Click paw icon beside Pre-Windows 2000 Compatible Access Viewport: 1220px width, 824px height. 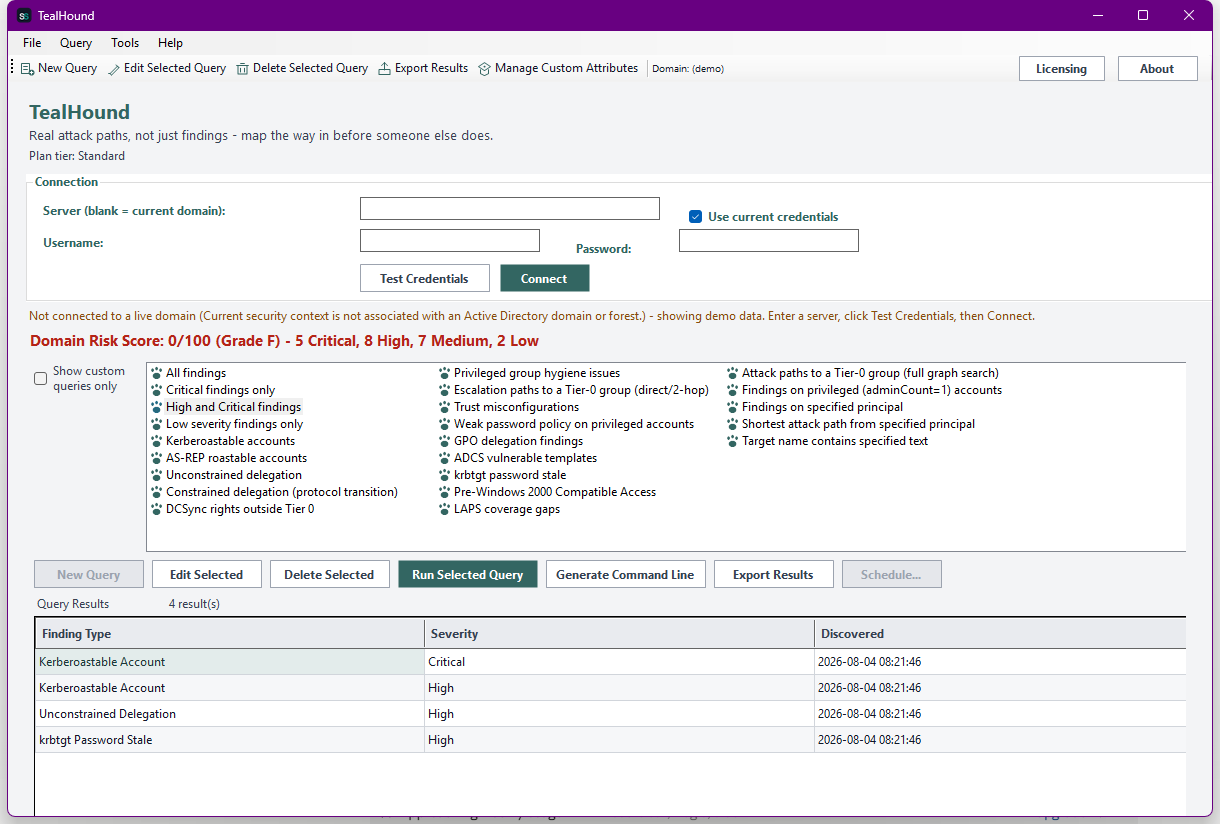[x=445, y=492]
